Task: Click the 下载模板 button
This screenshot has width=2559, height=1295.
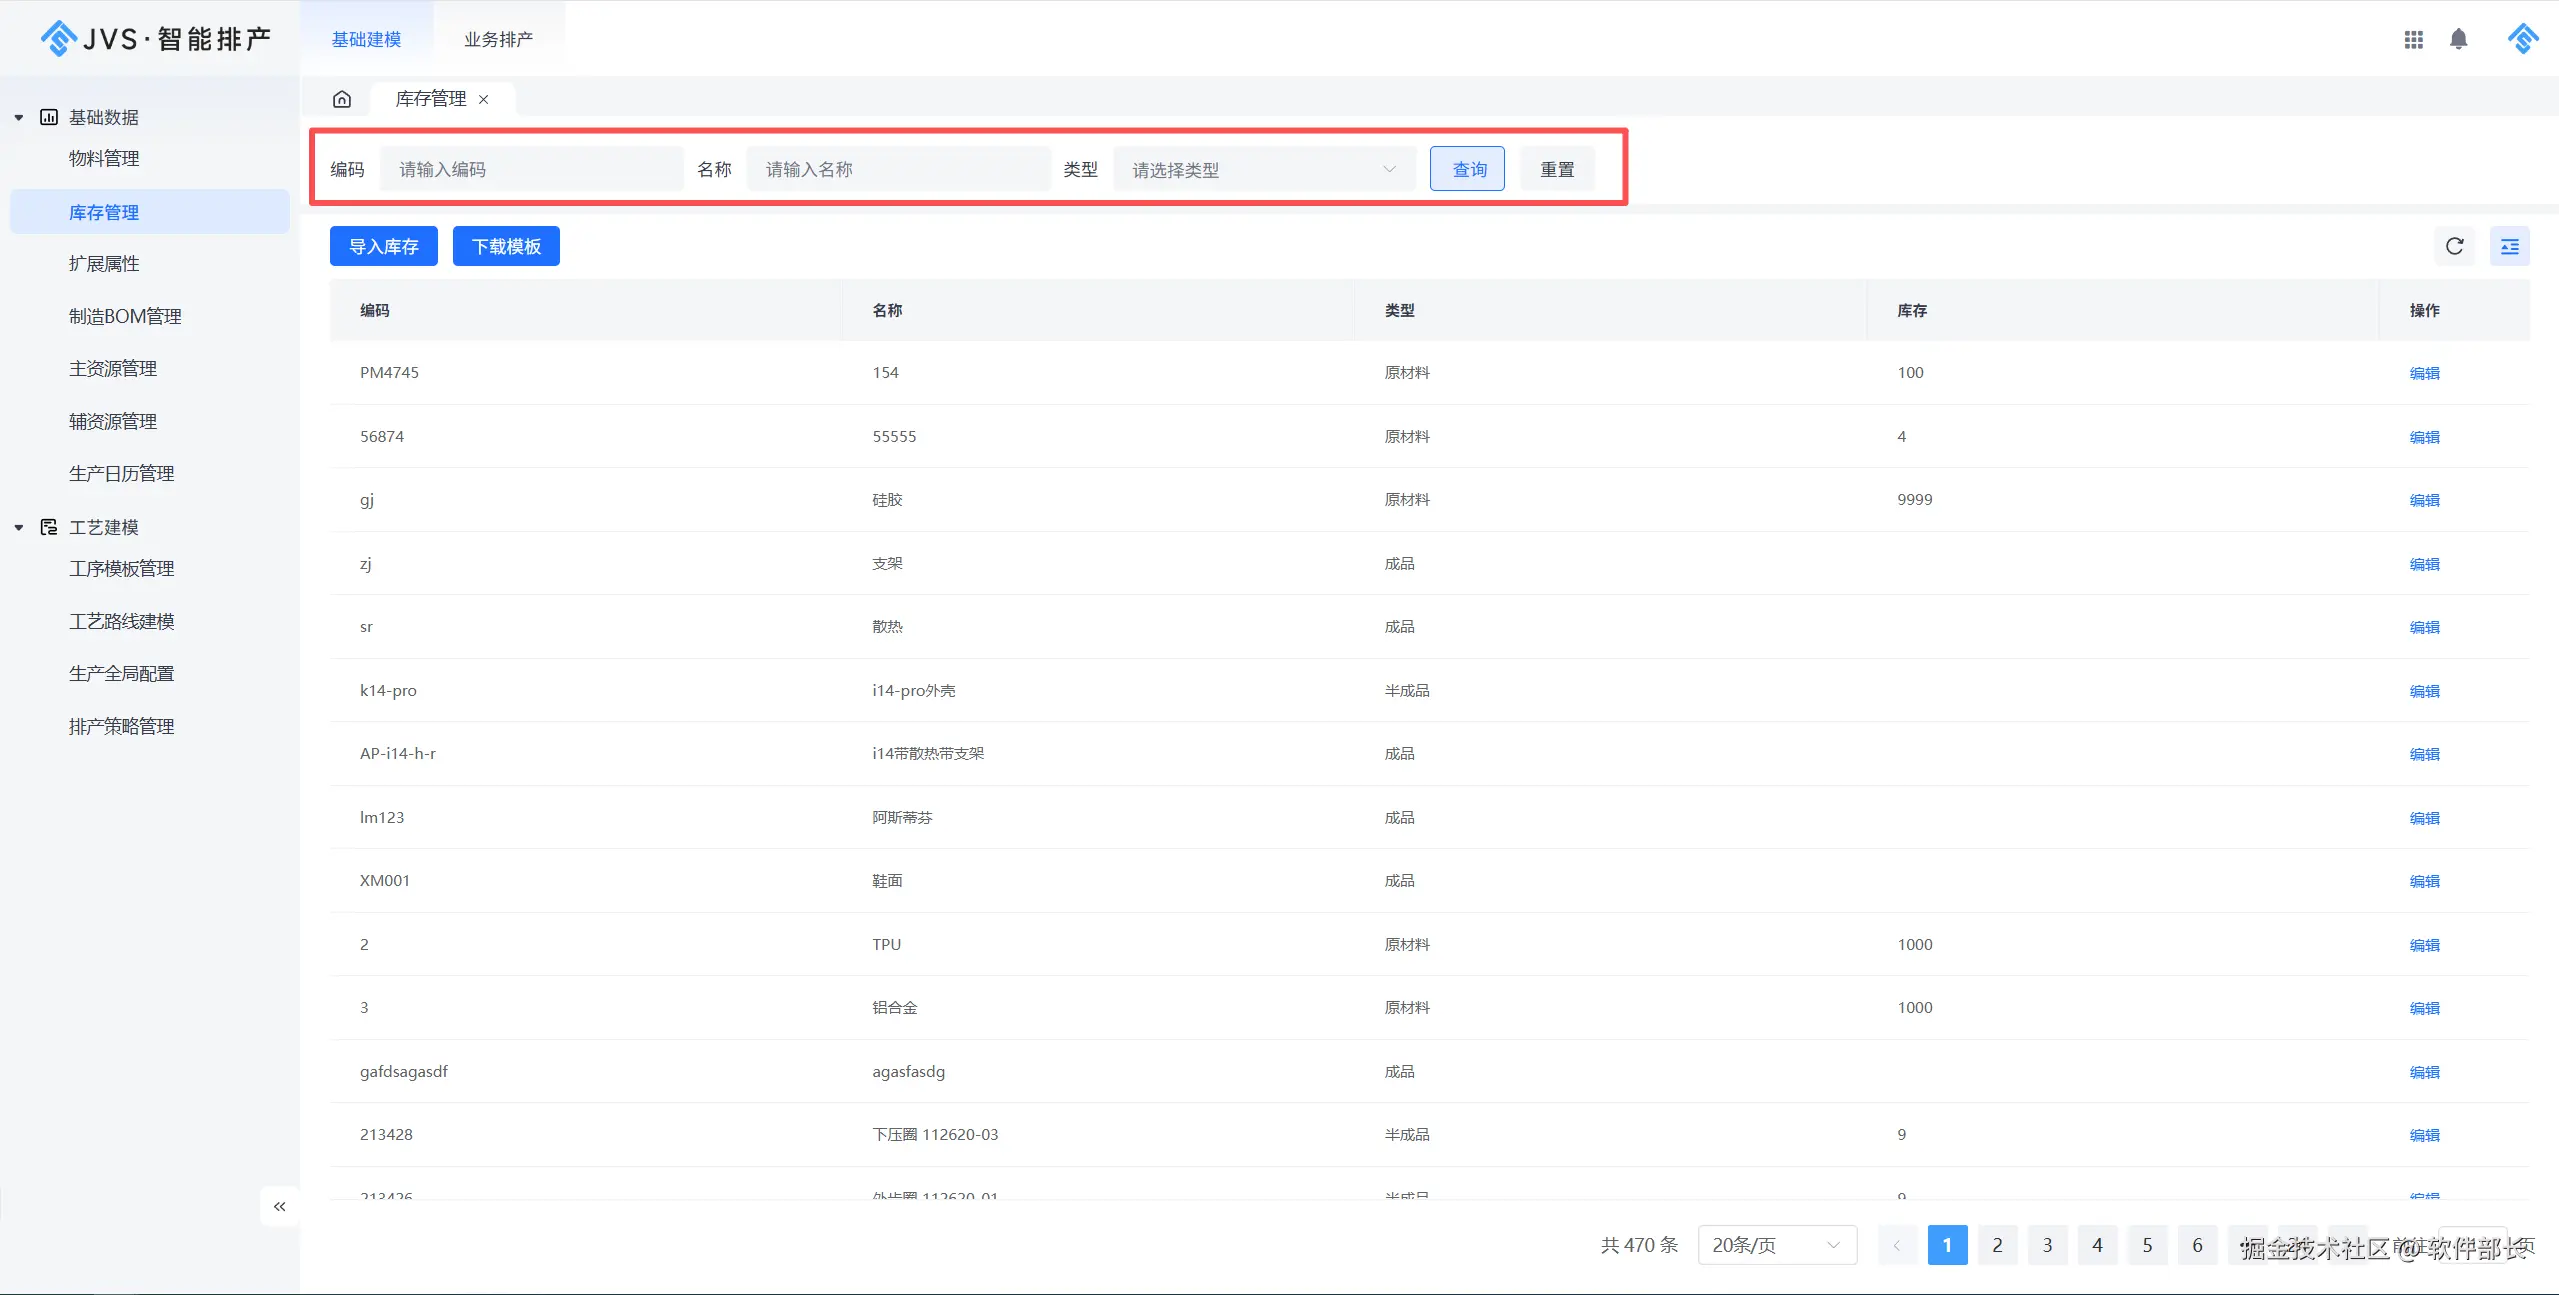Action: tap(506, 246)
